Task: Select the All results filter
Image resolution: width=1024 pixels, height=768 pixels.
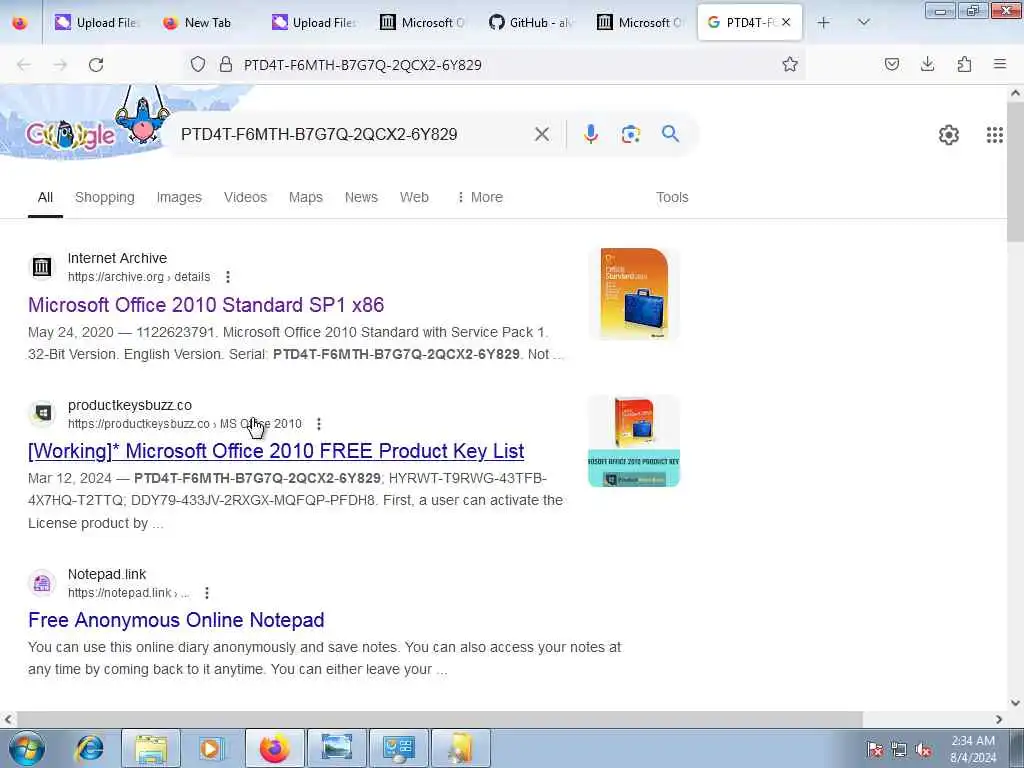Action: click(x=45, y=197)
